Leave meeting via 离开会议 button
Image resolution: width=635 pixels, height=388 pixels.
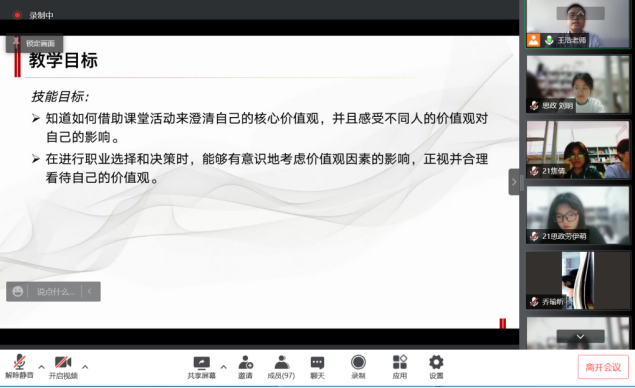(603, 367)
